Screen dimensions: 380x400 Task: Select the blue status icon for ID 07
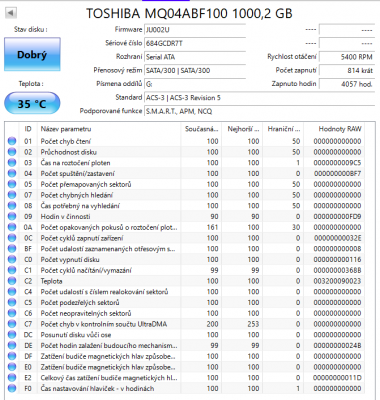pos(12,195)
